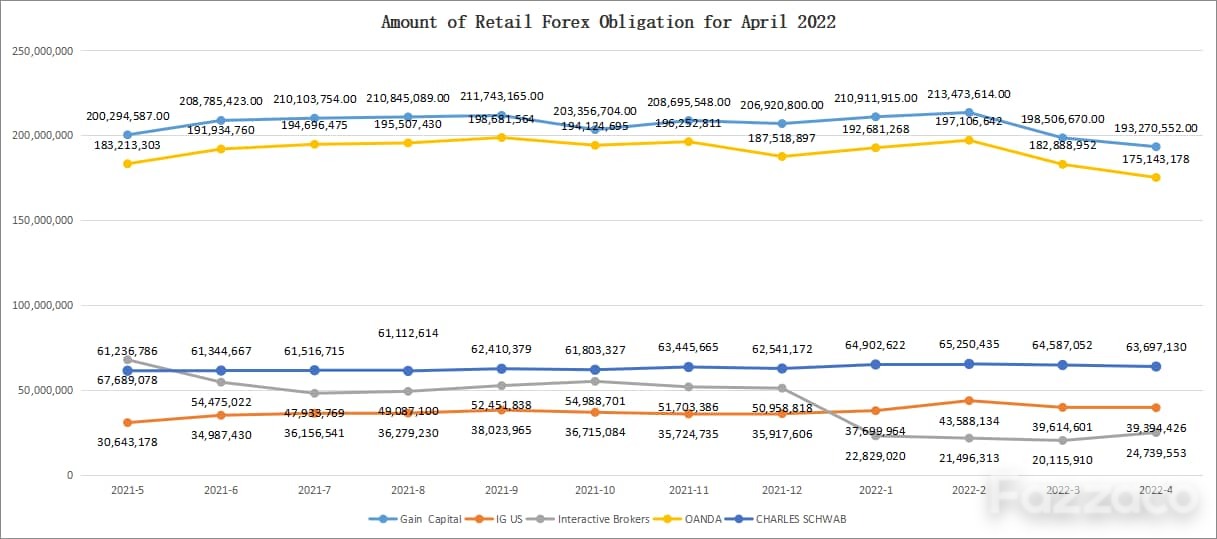Click the 2022-2 x-axis label
Viewport: 1217px width, 539px height.
pos(969,491)
